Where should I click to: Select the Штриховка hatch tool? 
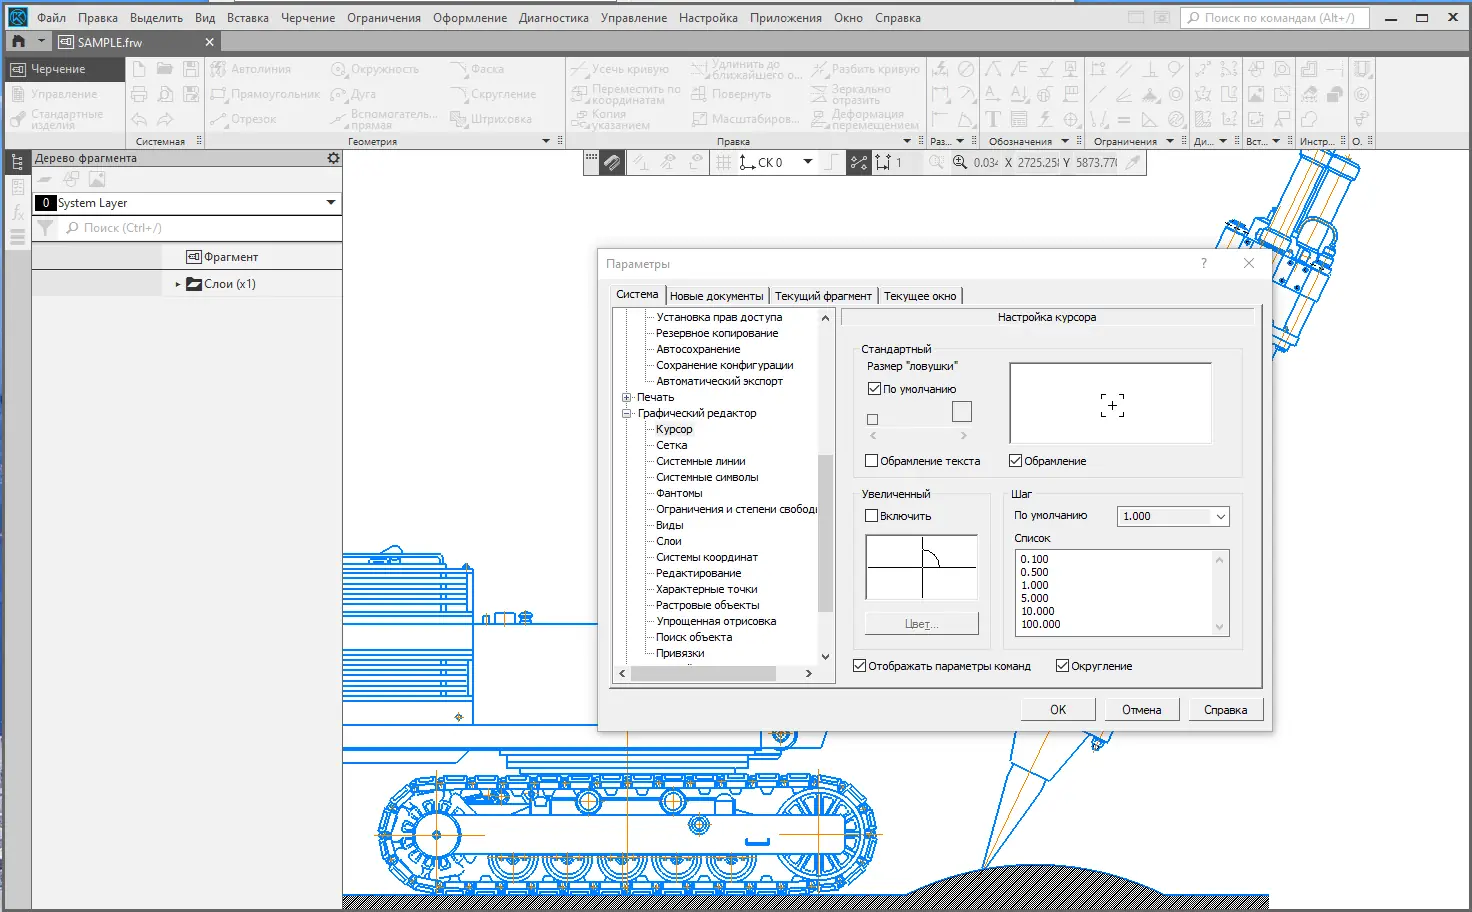coord(491,119)
